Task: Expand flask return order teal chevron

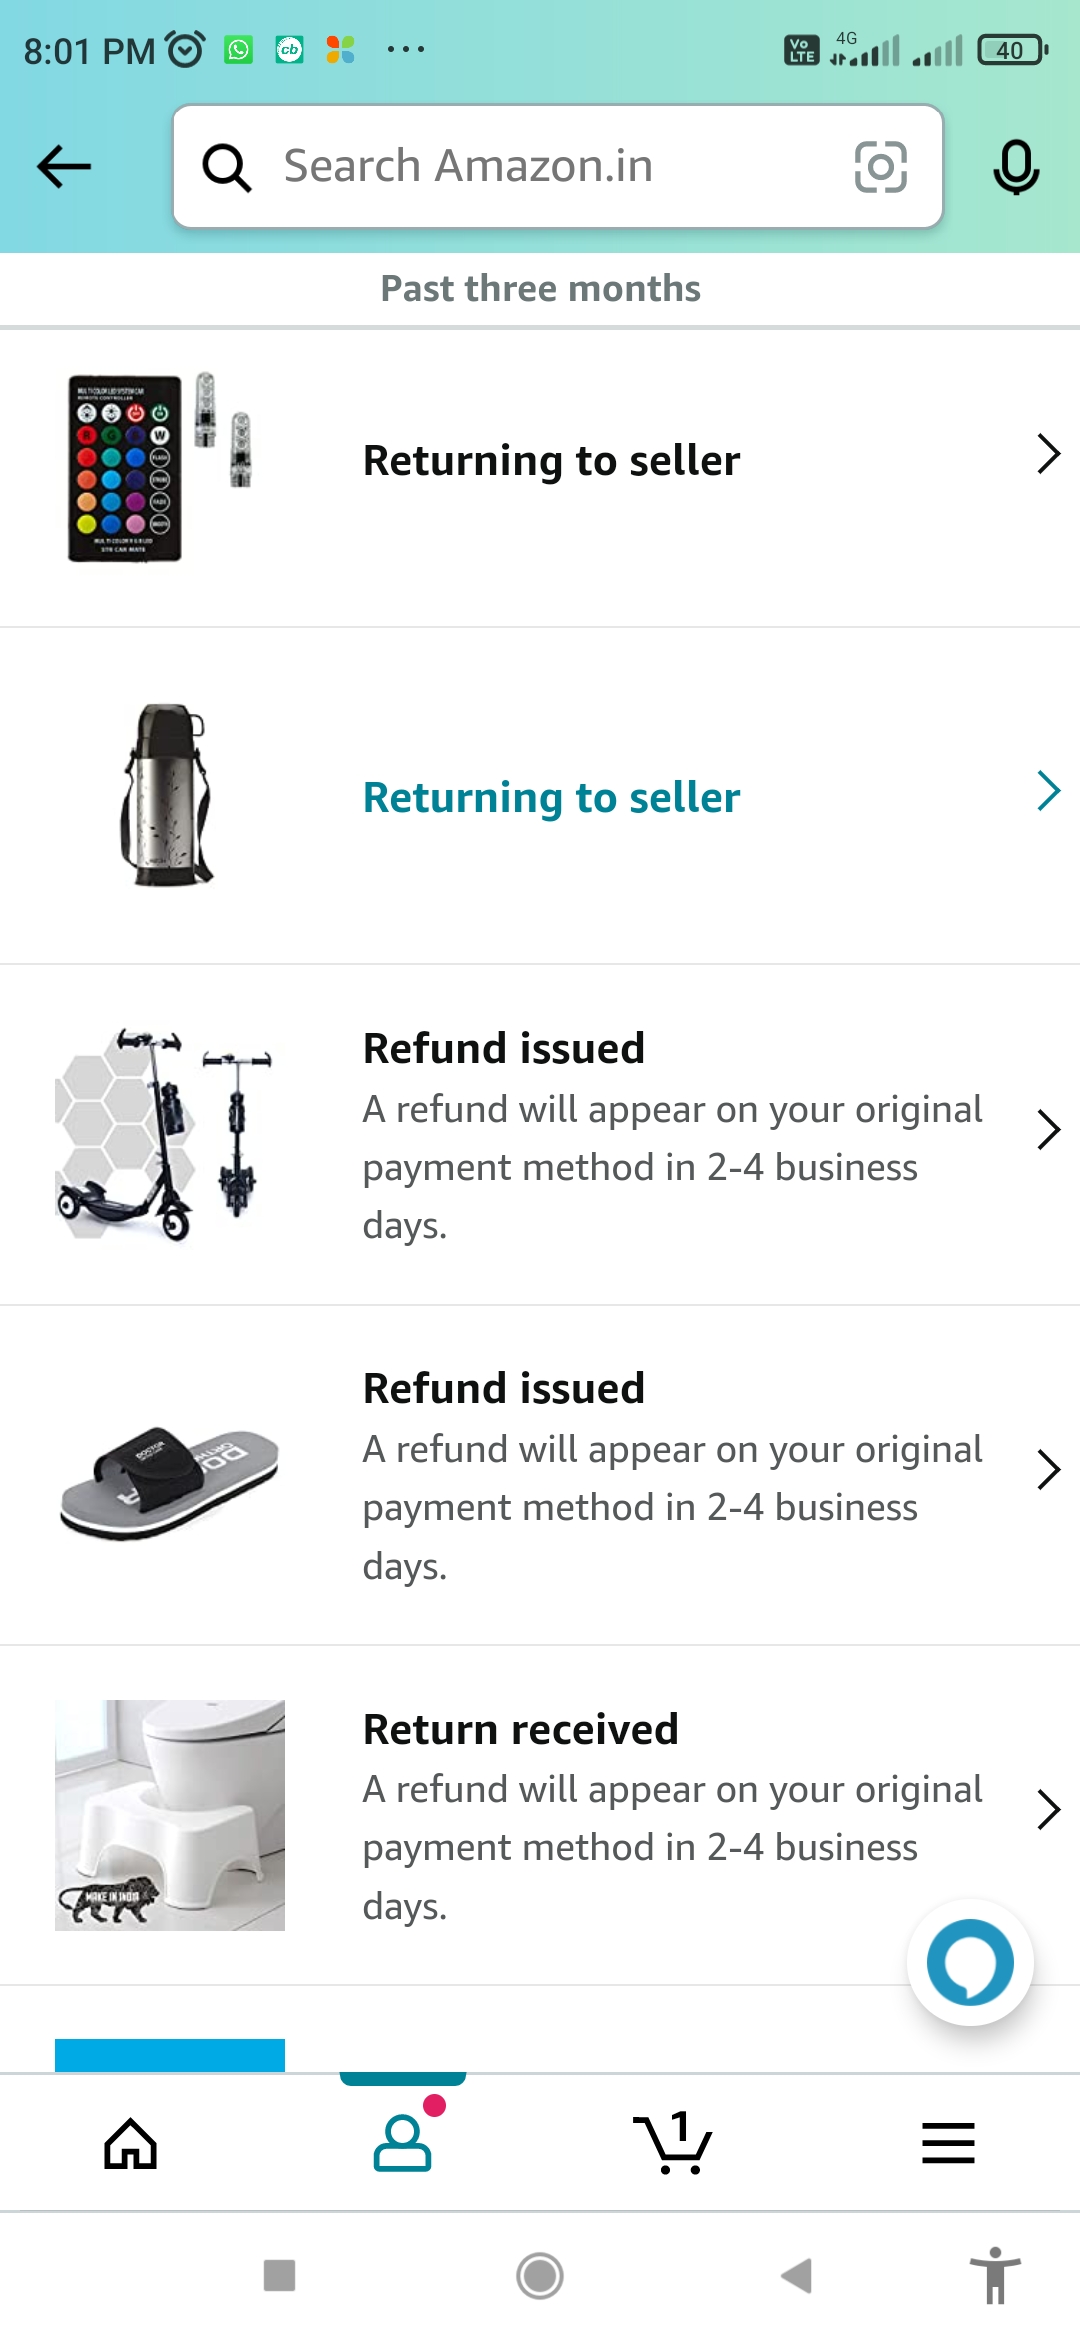Action: coord(1047,791)
